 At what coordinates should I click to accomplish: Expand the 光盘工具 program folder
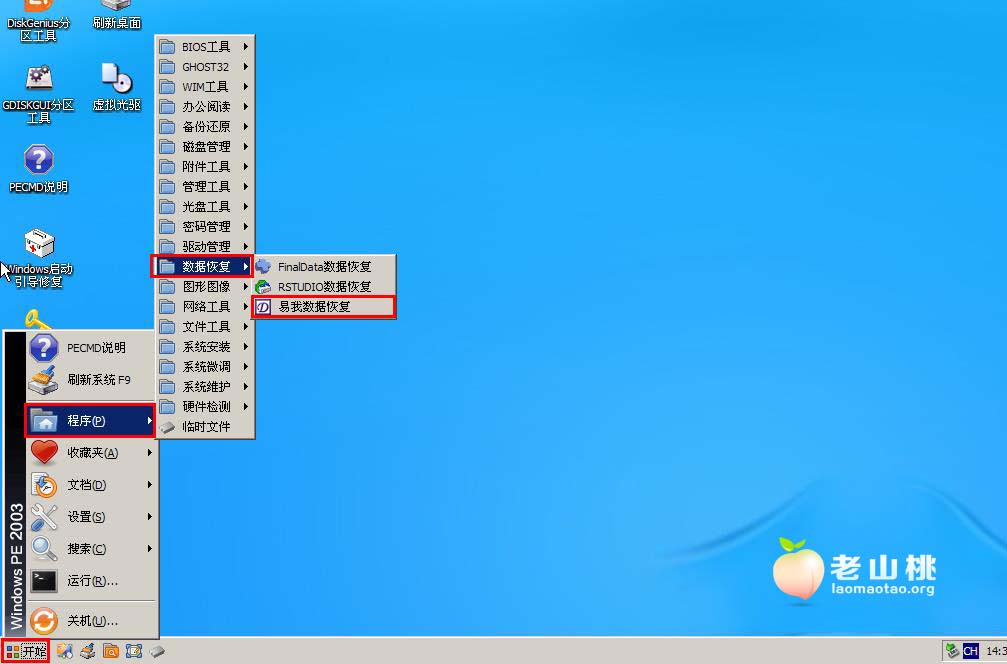coord(205,206)
